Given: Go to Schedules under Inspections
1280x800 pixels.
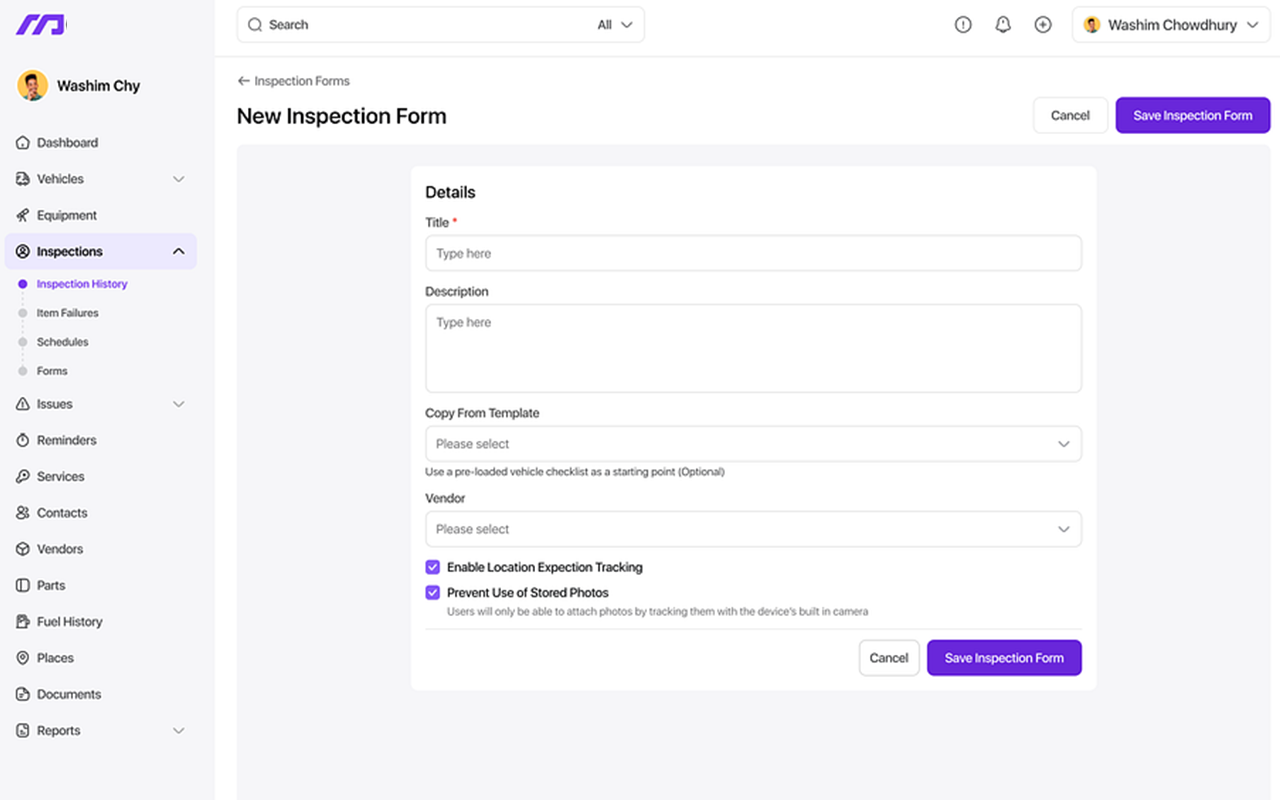Looking at the screenshot, I should (x=62, y=342).
